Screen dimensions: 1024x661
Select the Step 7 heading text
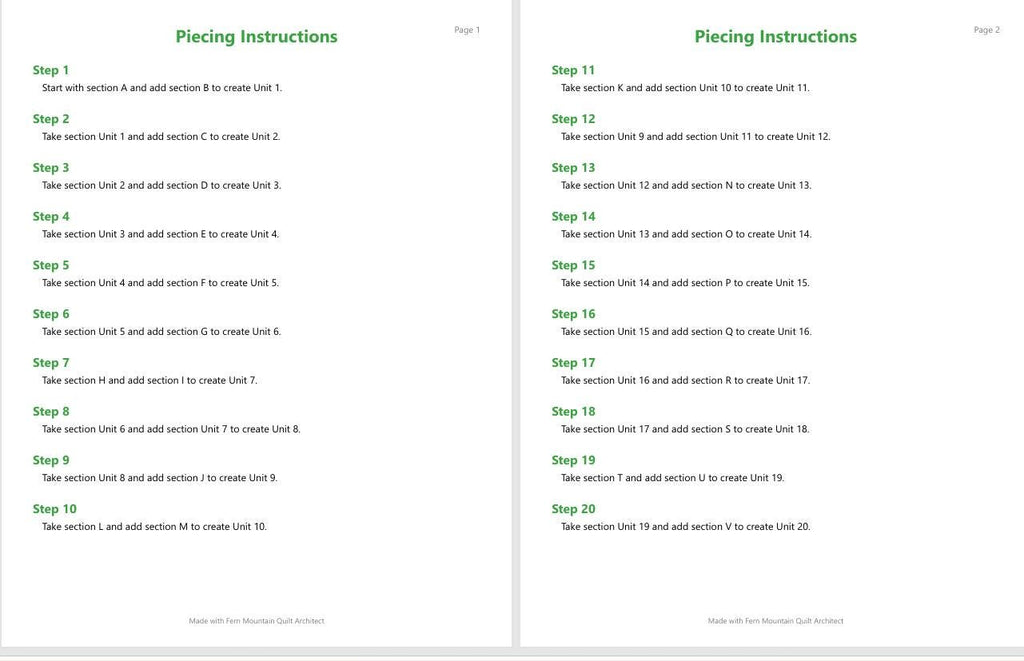pyautogui.click(x=51, y=363)
